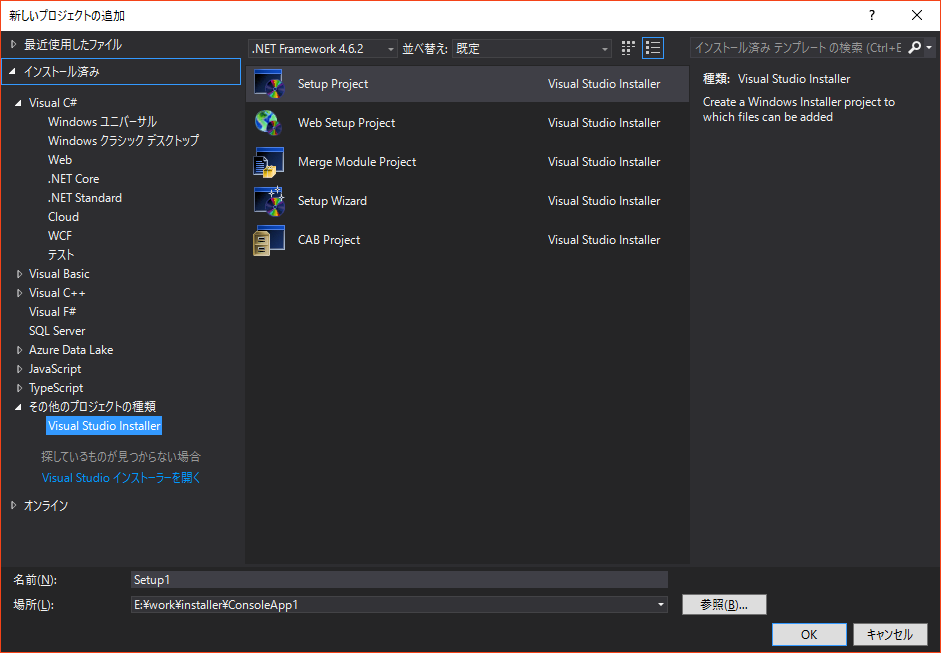Open the .NET Framework 4.6.2 dropdown

[x=390, y=47]
